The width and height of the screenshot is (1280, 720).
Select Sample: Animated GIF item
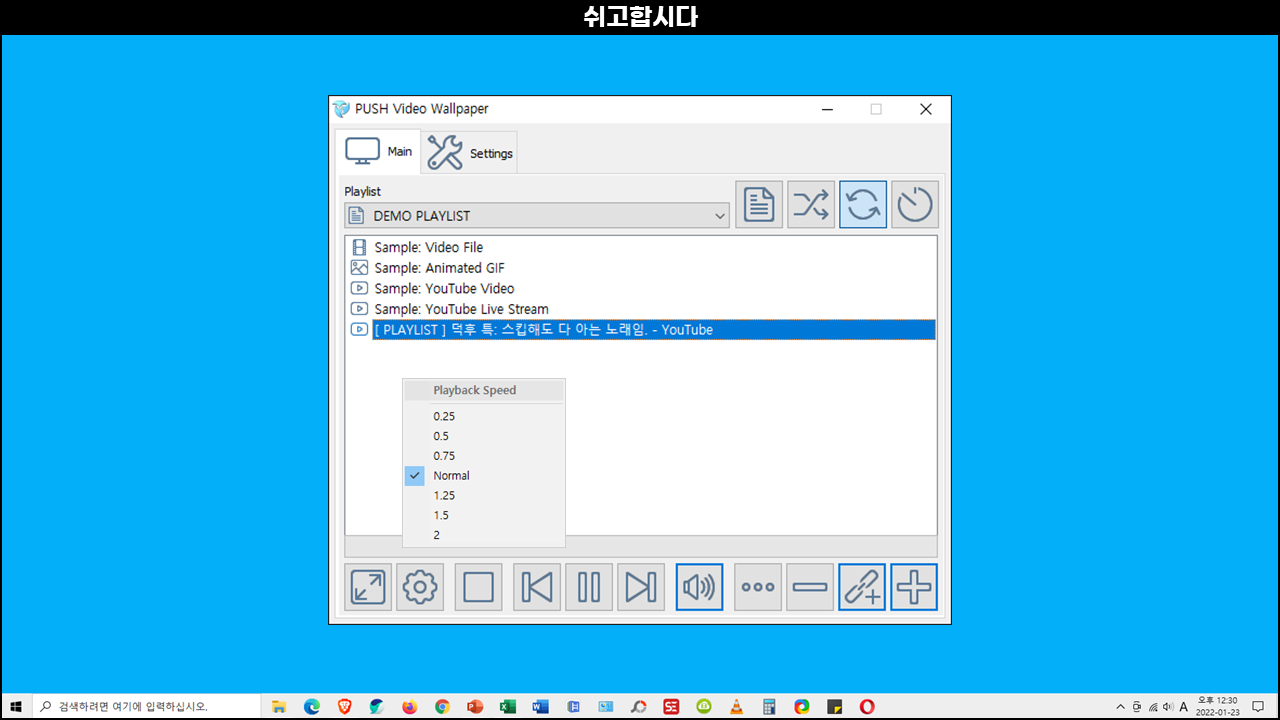(439, 268)
